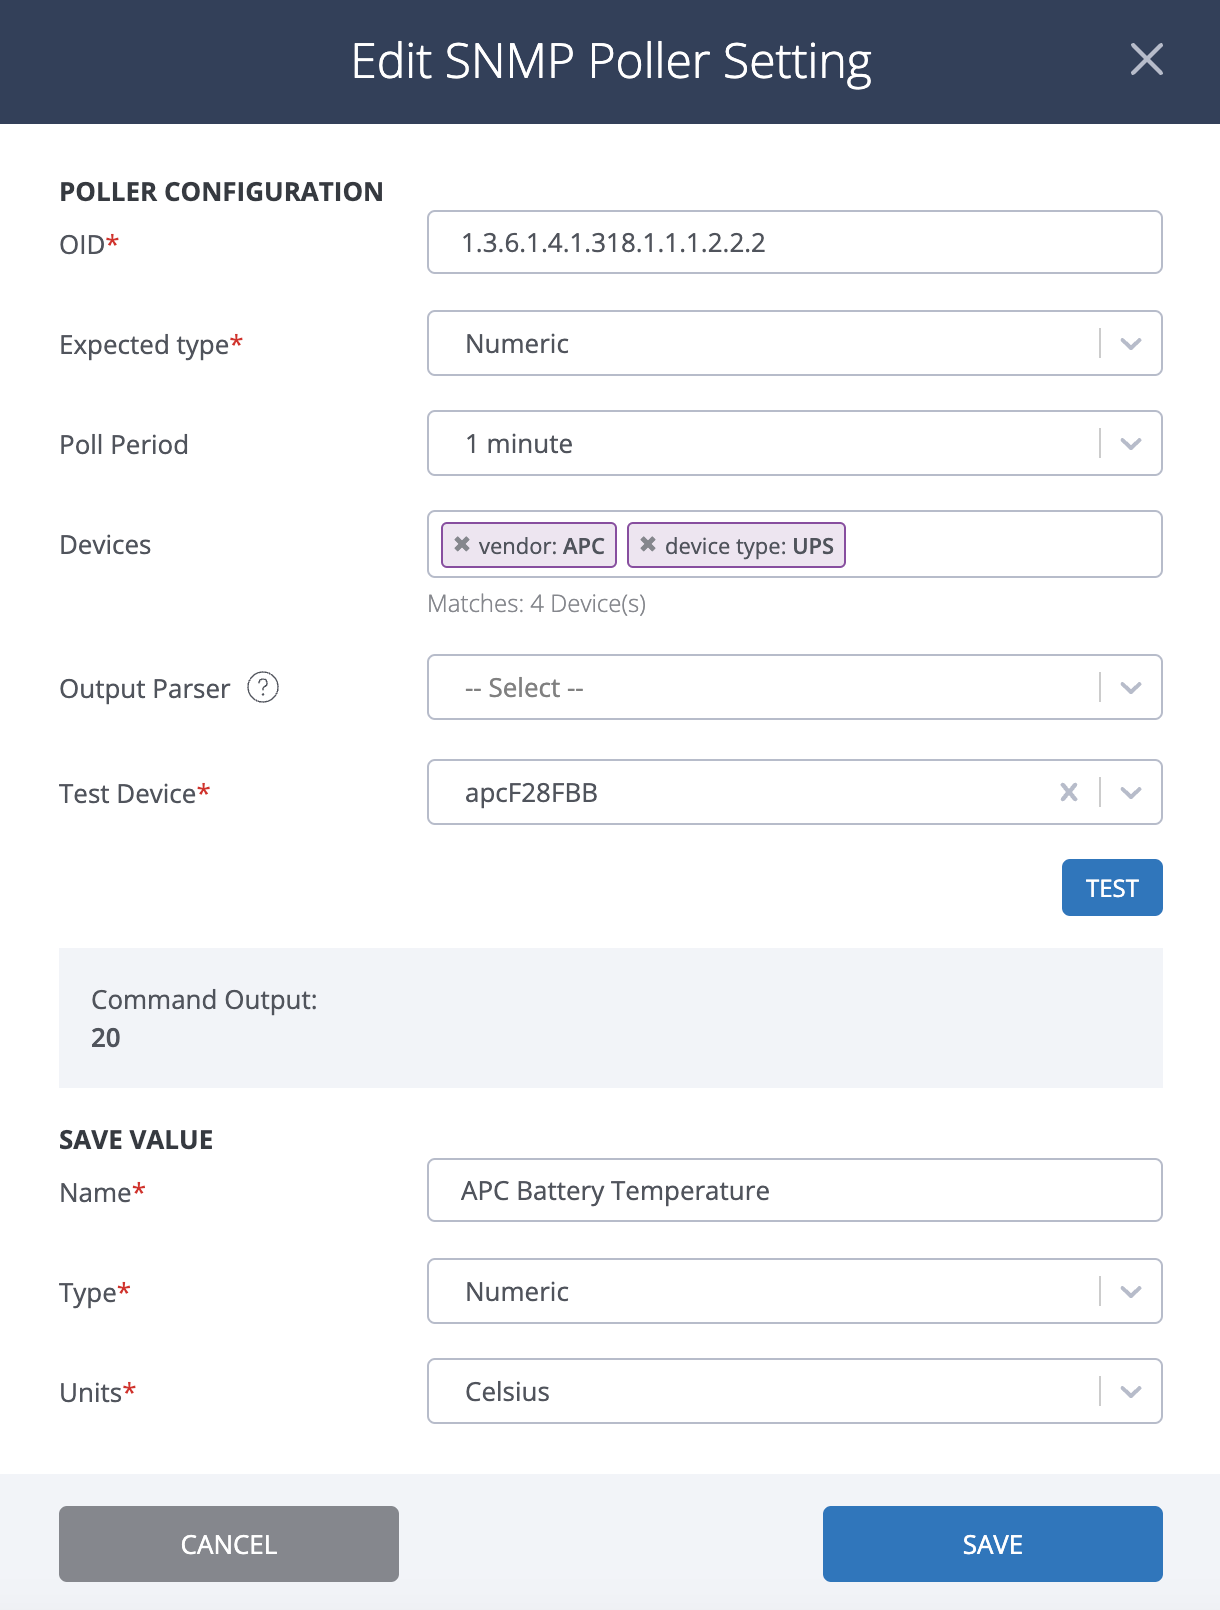Click the Units dropdown chevron arrow
The width and height of the screenshot is (1220, 1610).
1131,1391
